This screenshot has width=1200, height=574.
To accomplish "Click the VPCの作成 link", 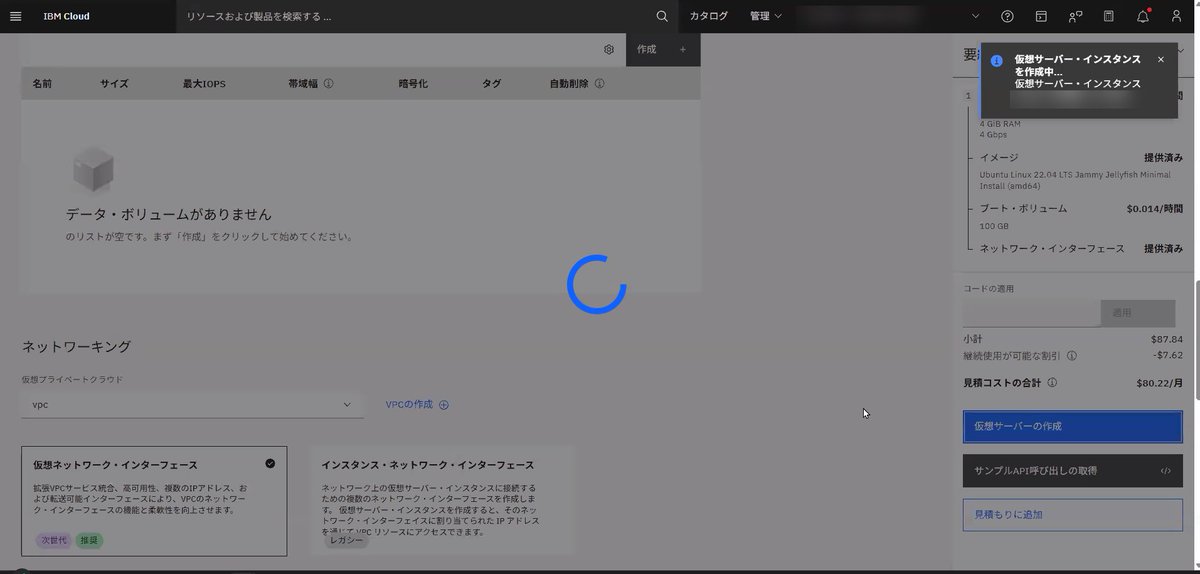I will 417,404.
